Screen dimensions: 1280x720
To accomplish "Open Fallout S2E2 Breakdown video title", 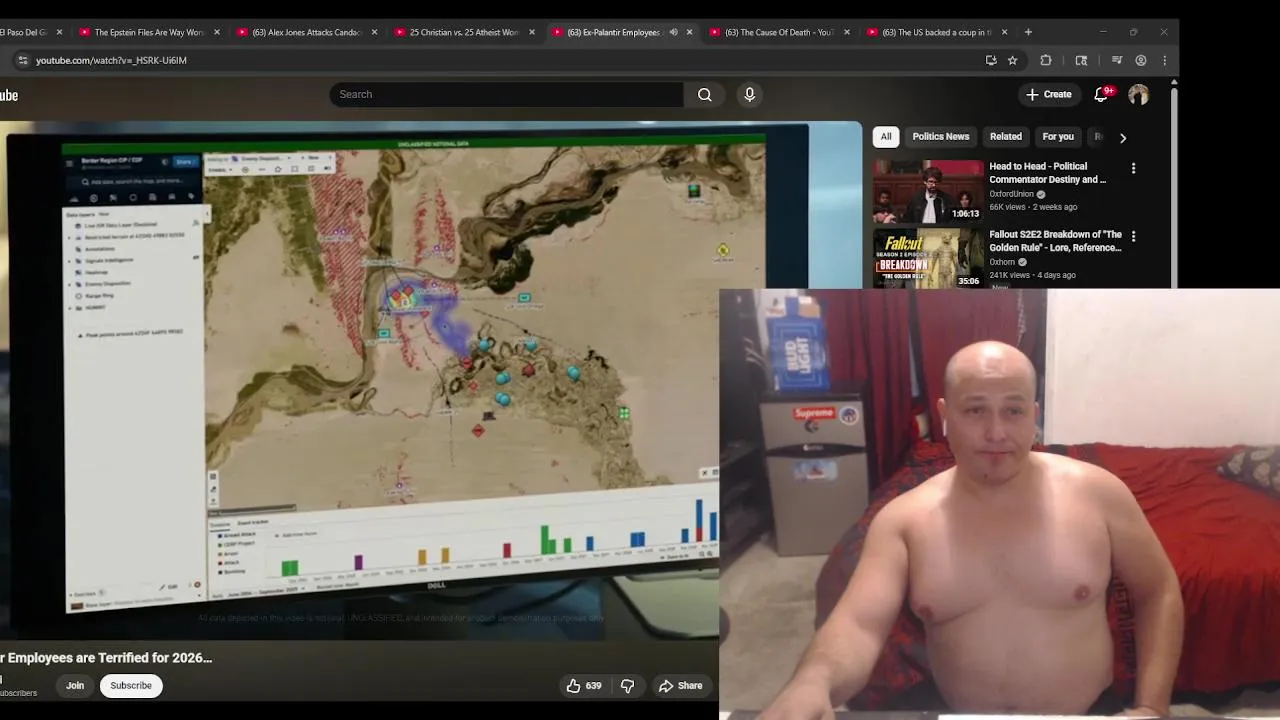I will (1055, 241).
